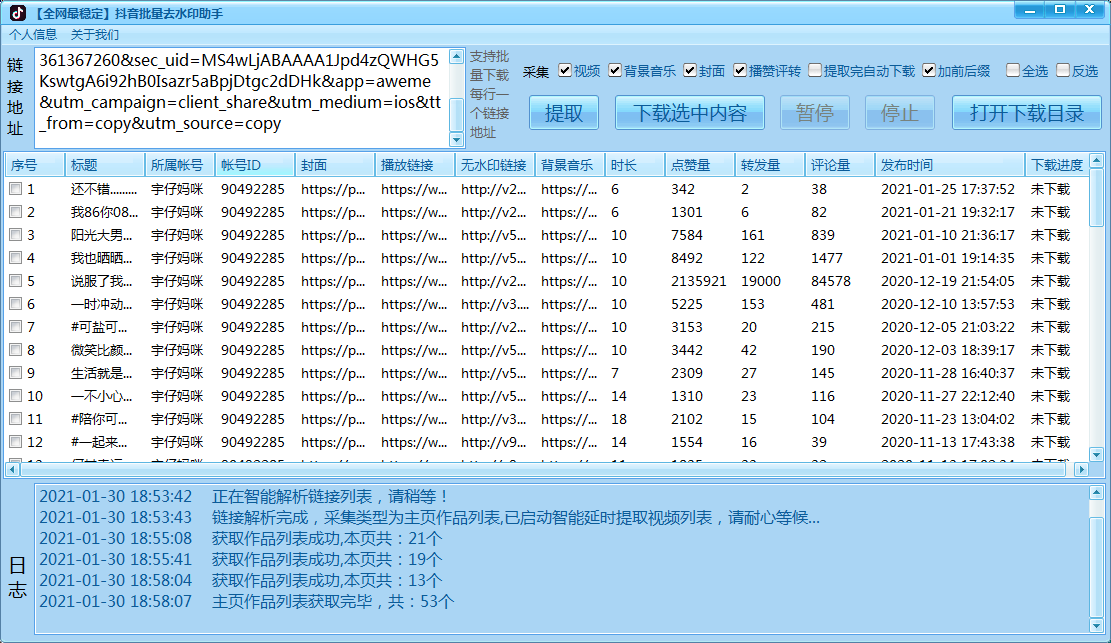The width and height of the screenshot is (1111, 643).
Task: Click the 帐号ID column header
Action: 255,165
